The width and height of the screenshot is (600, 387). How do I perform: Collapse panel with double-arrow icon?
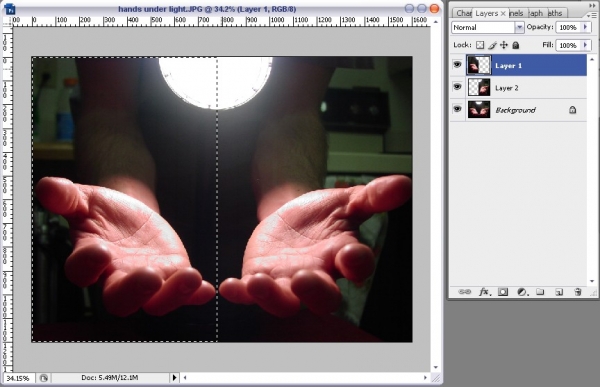pos(593,5)
